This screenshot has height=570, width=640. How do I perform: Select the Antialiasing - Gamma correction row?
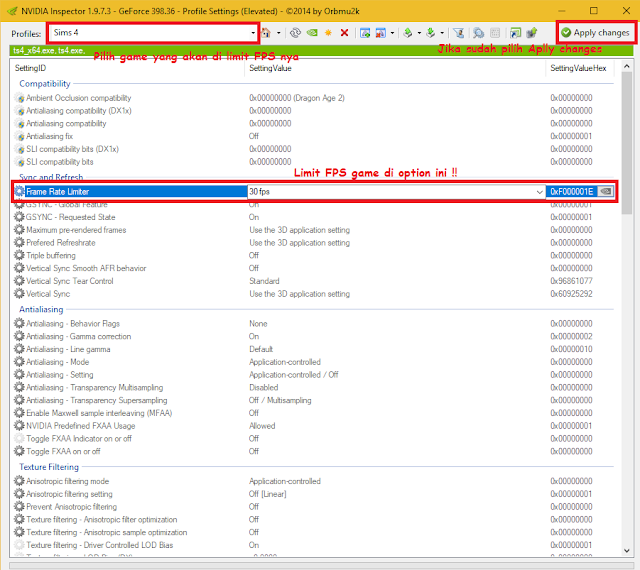pyautogui.click(x=313, y=336)
